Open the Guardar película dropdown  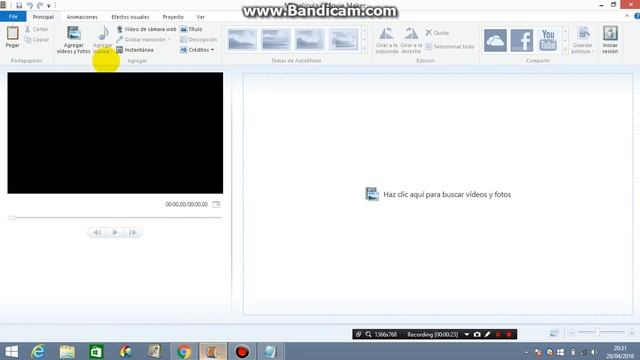tap(582, 40)
